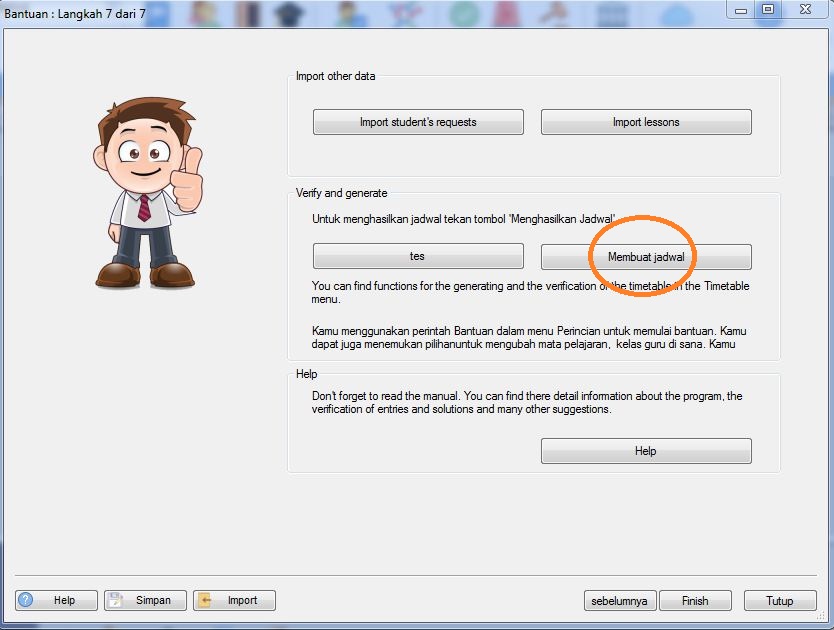Click the thumbs-up assistant character image
The height and width of the screenshot is (630, 834).
(x=147, y=193)
